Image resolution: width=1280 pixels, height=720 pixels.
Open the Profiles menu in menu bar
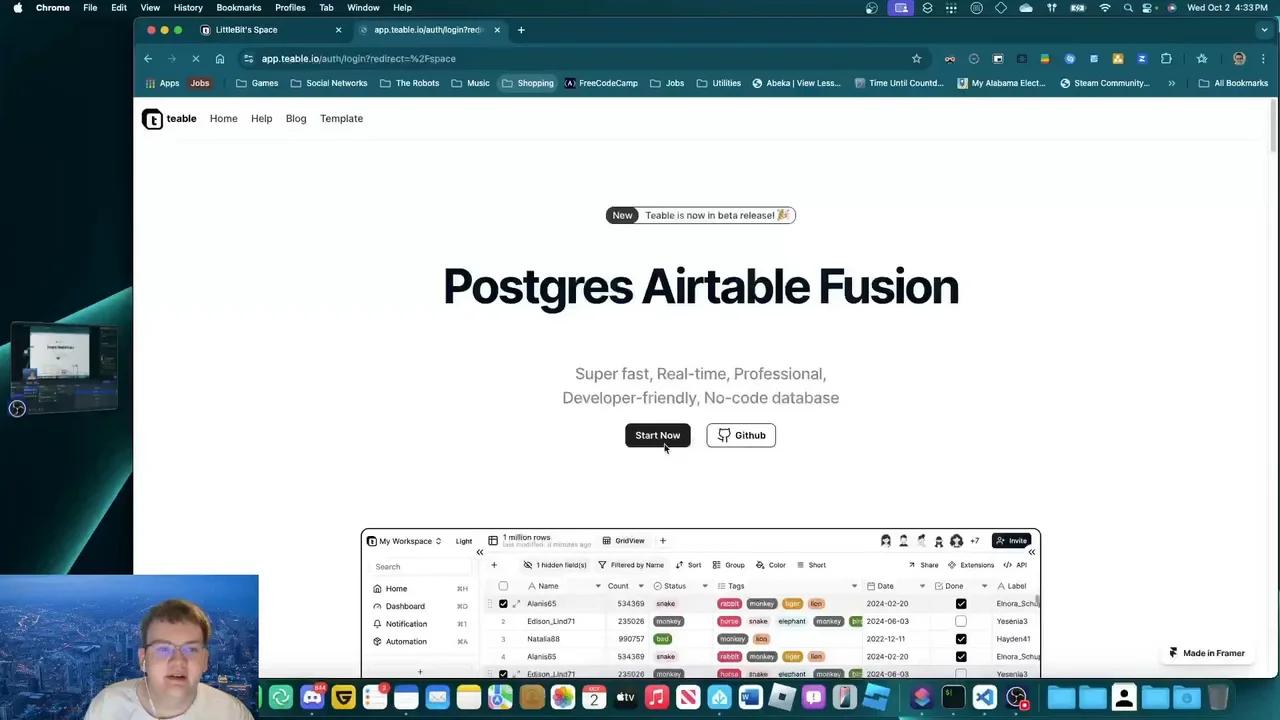(x=290, y=8)
